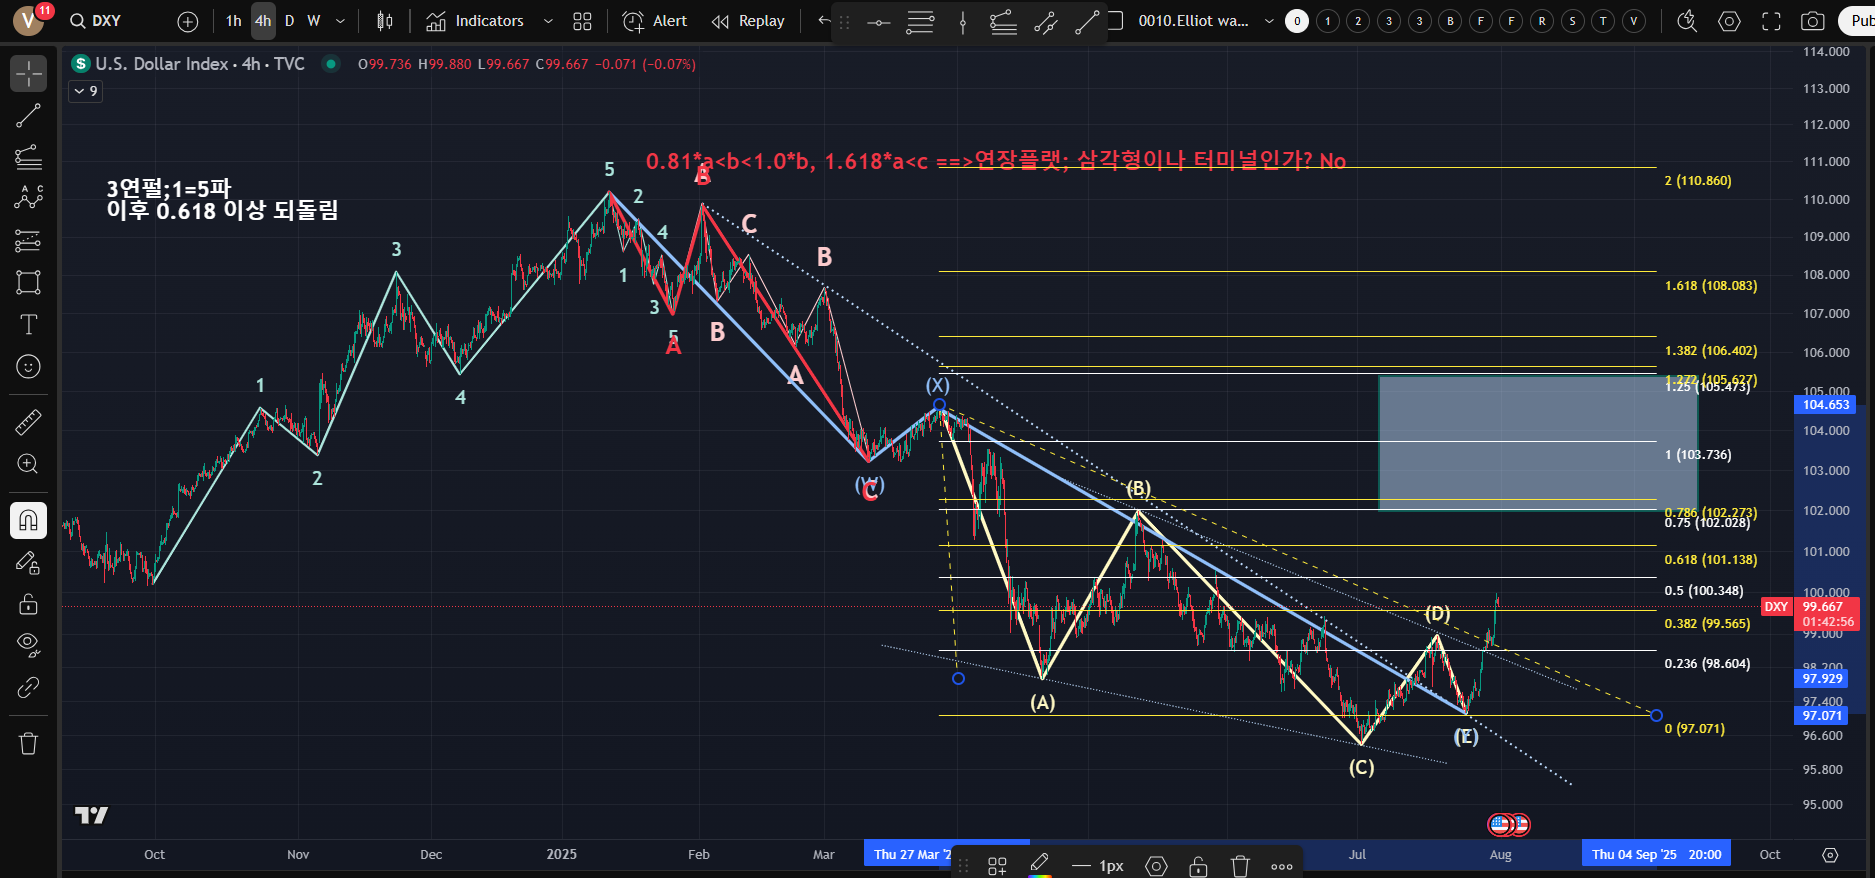Screen dimensions: 1875x878
Task: Open the layout grid selector
Action: (582, 21)
